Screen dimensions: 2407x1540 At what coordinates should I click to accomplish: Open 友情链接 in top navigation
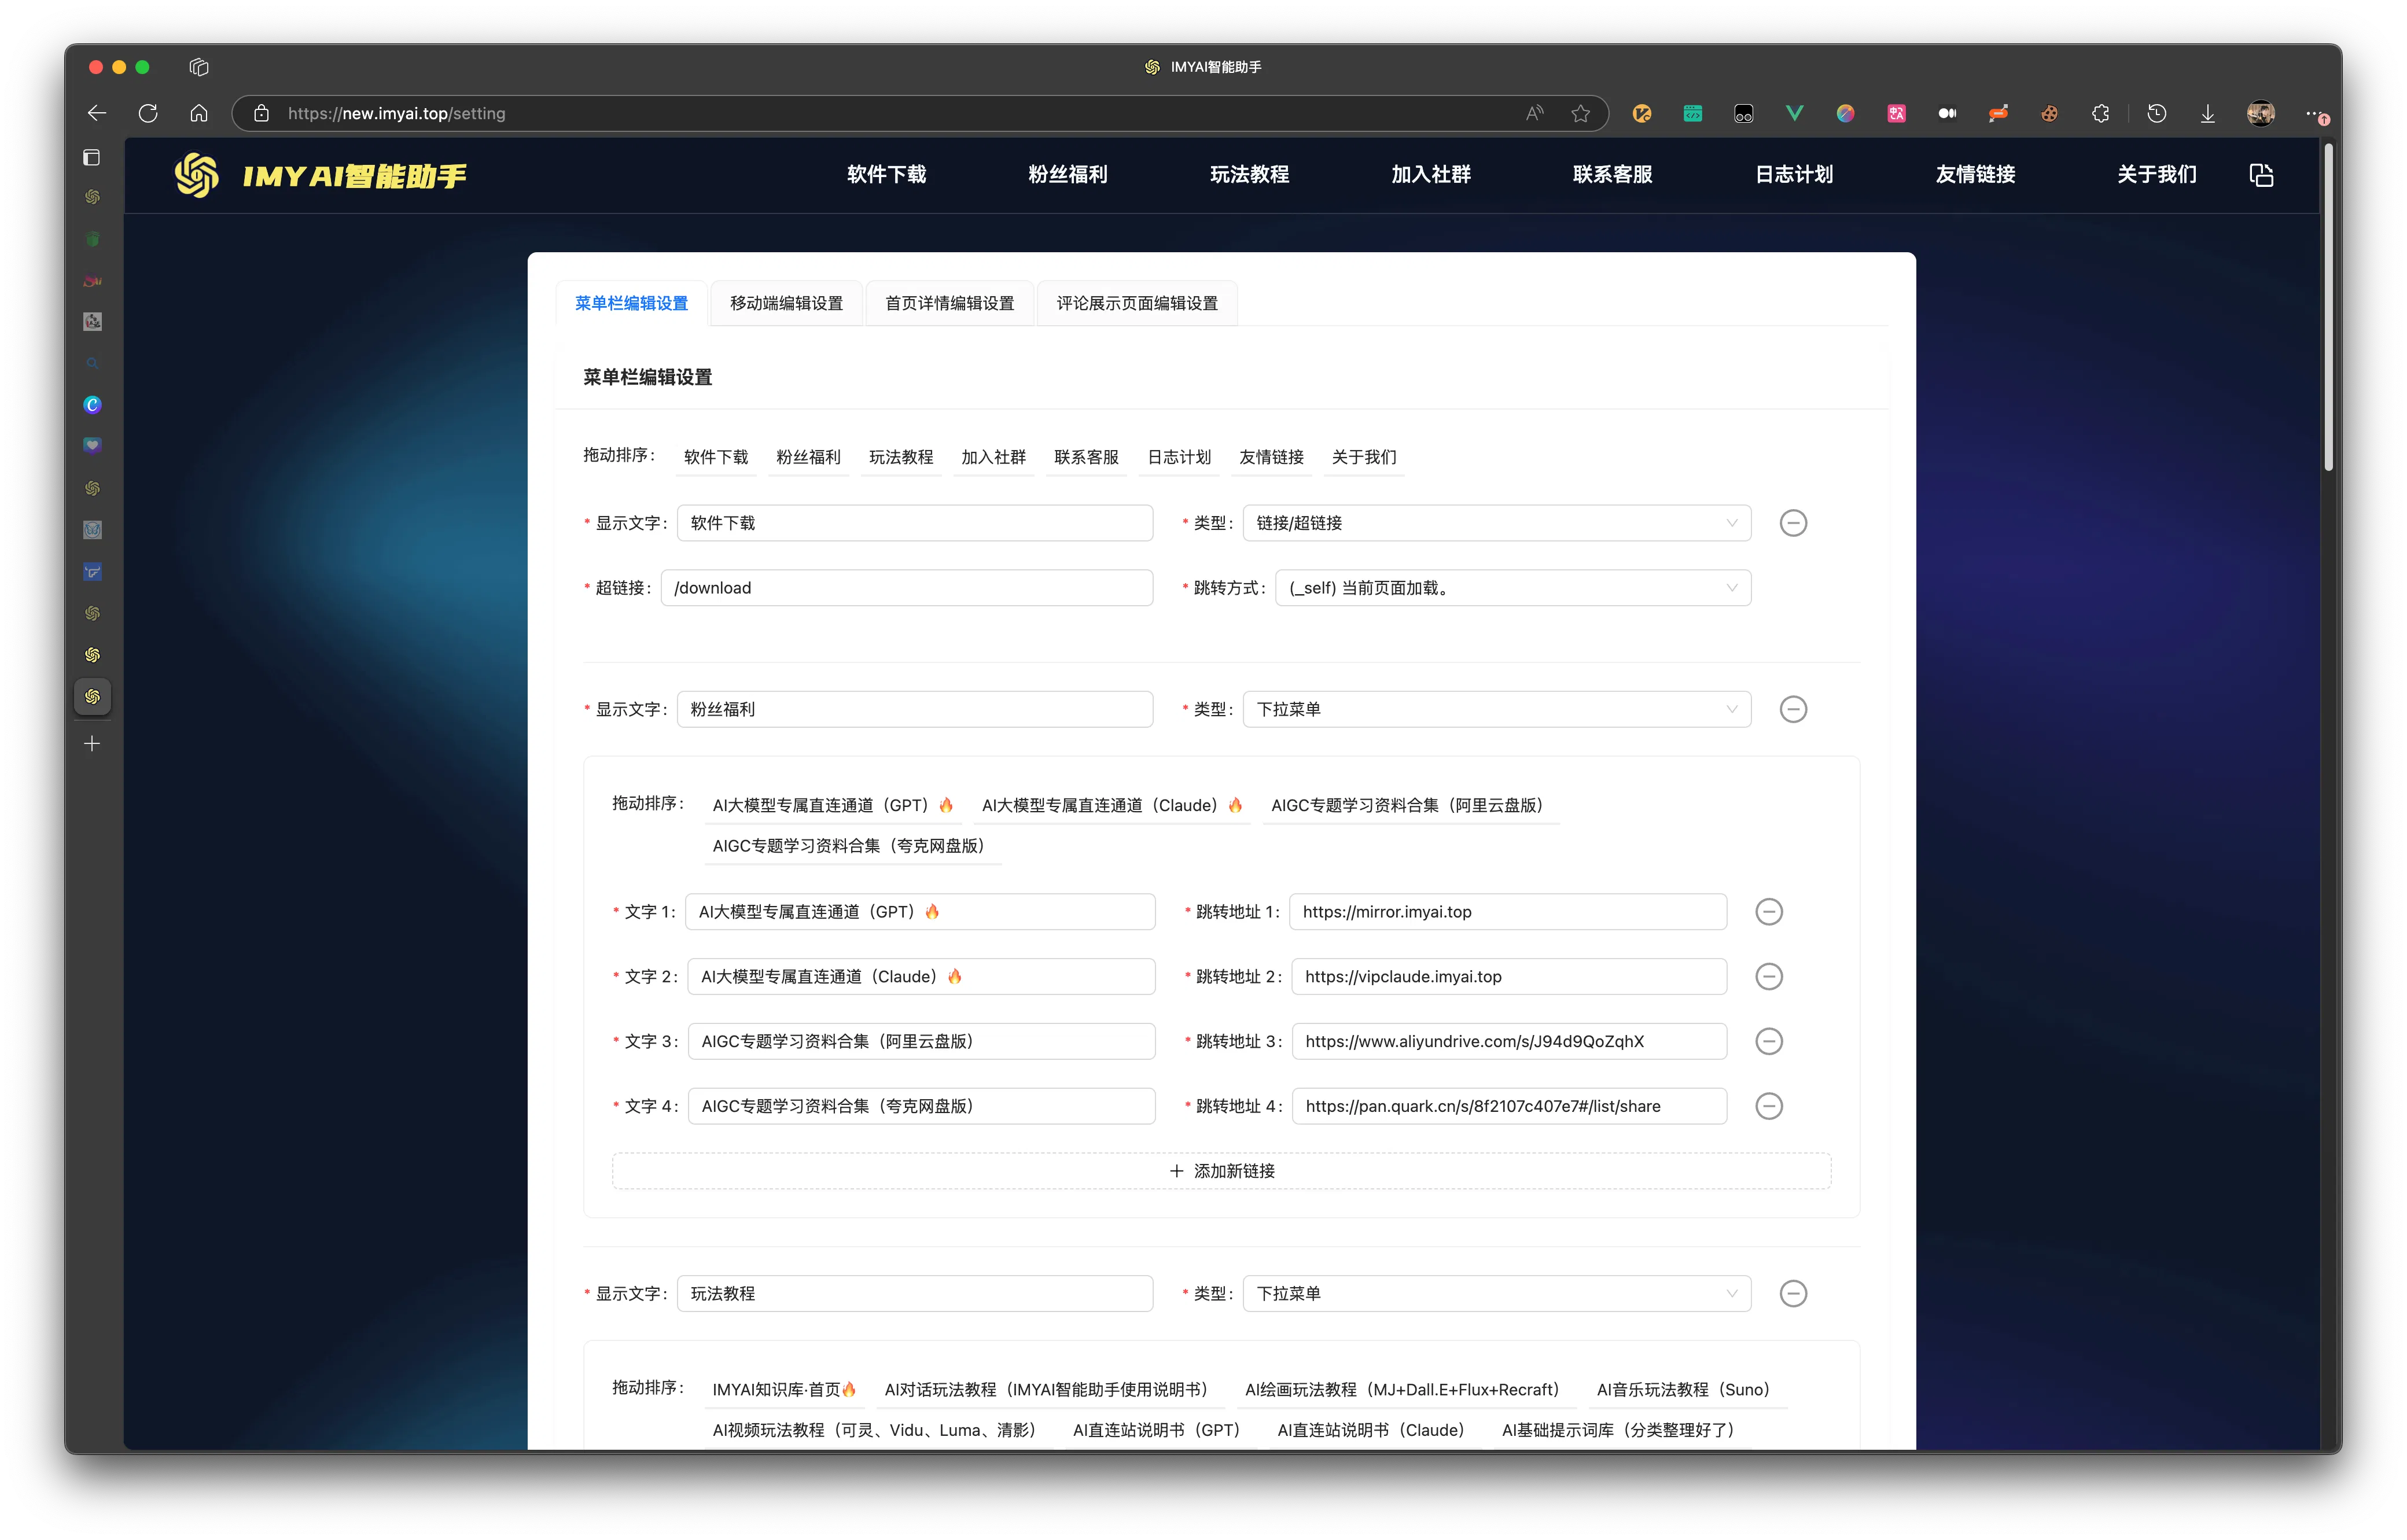coord(1975,175)
